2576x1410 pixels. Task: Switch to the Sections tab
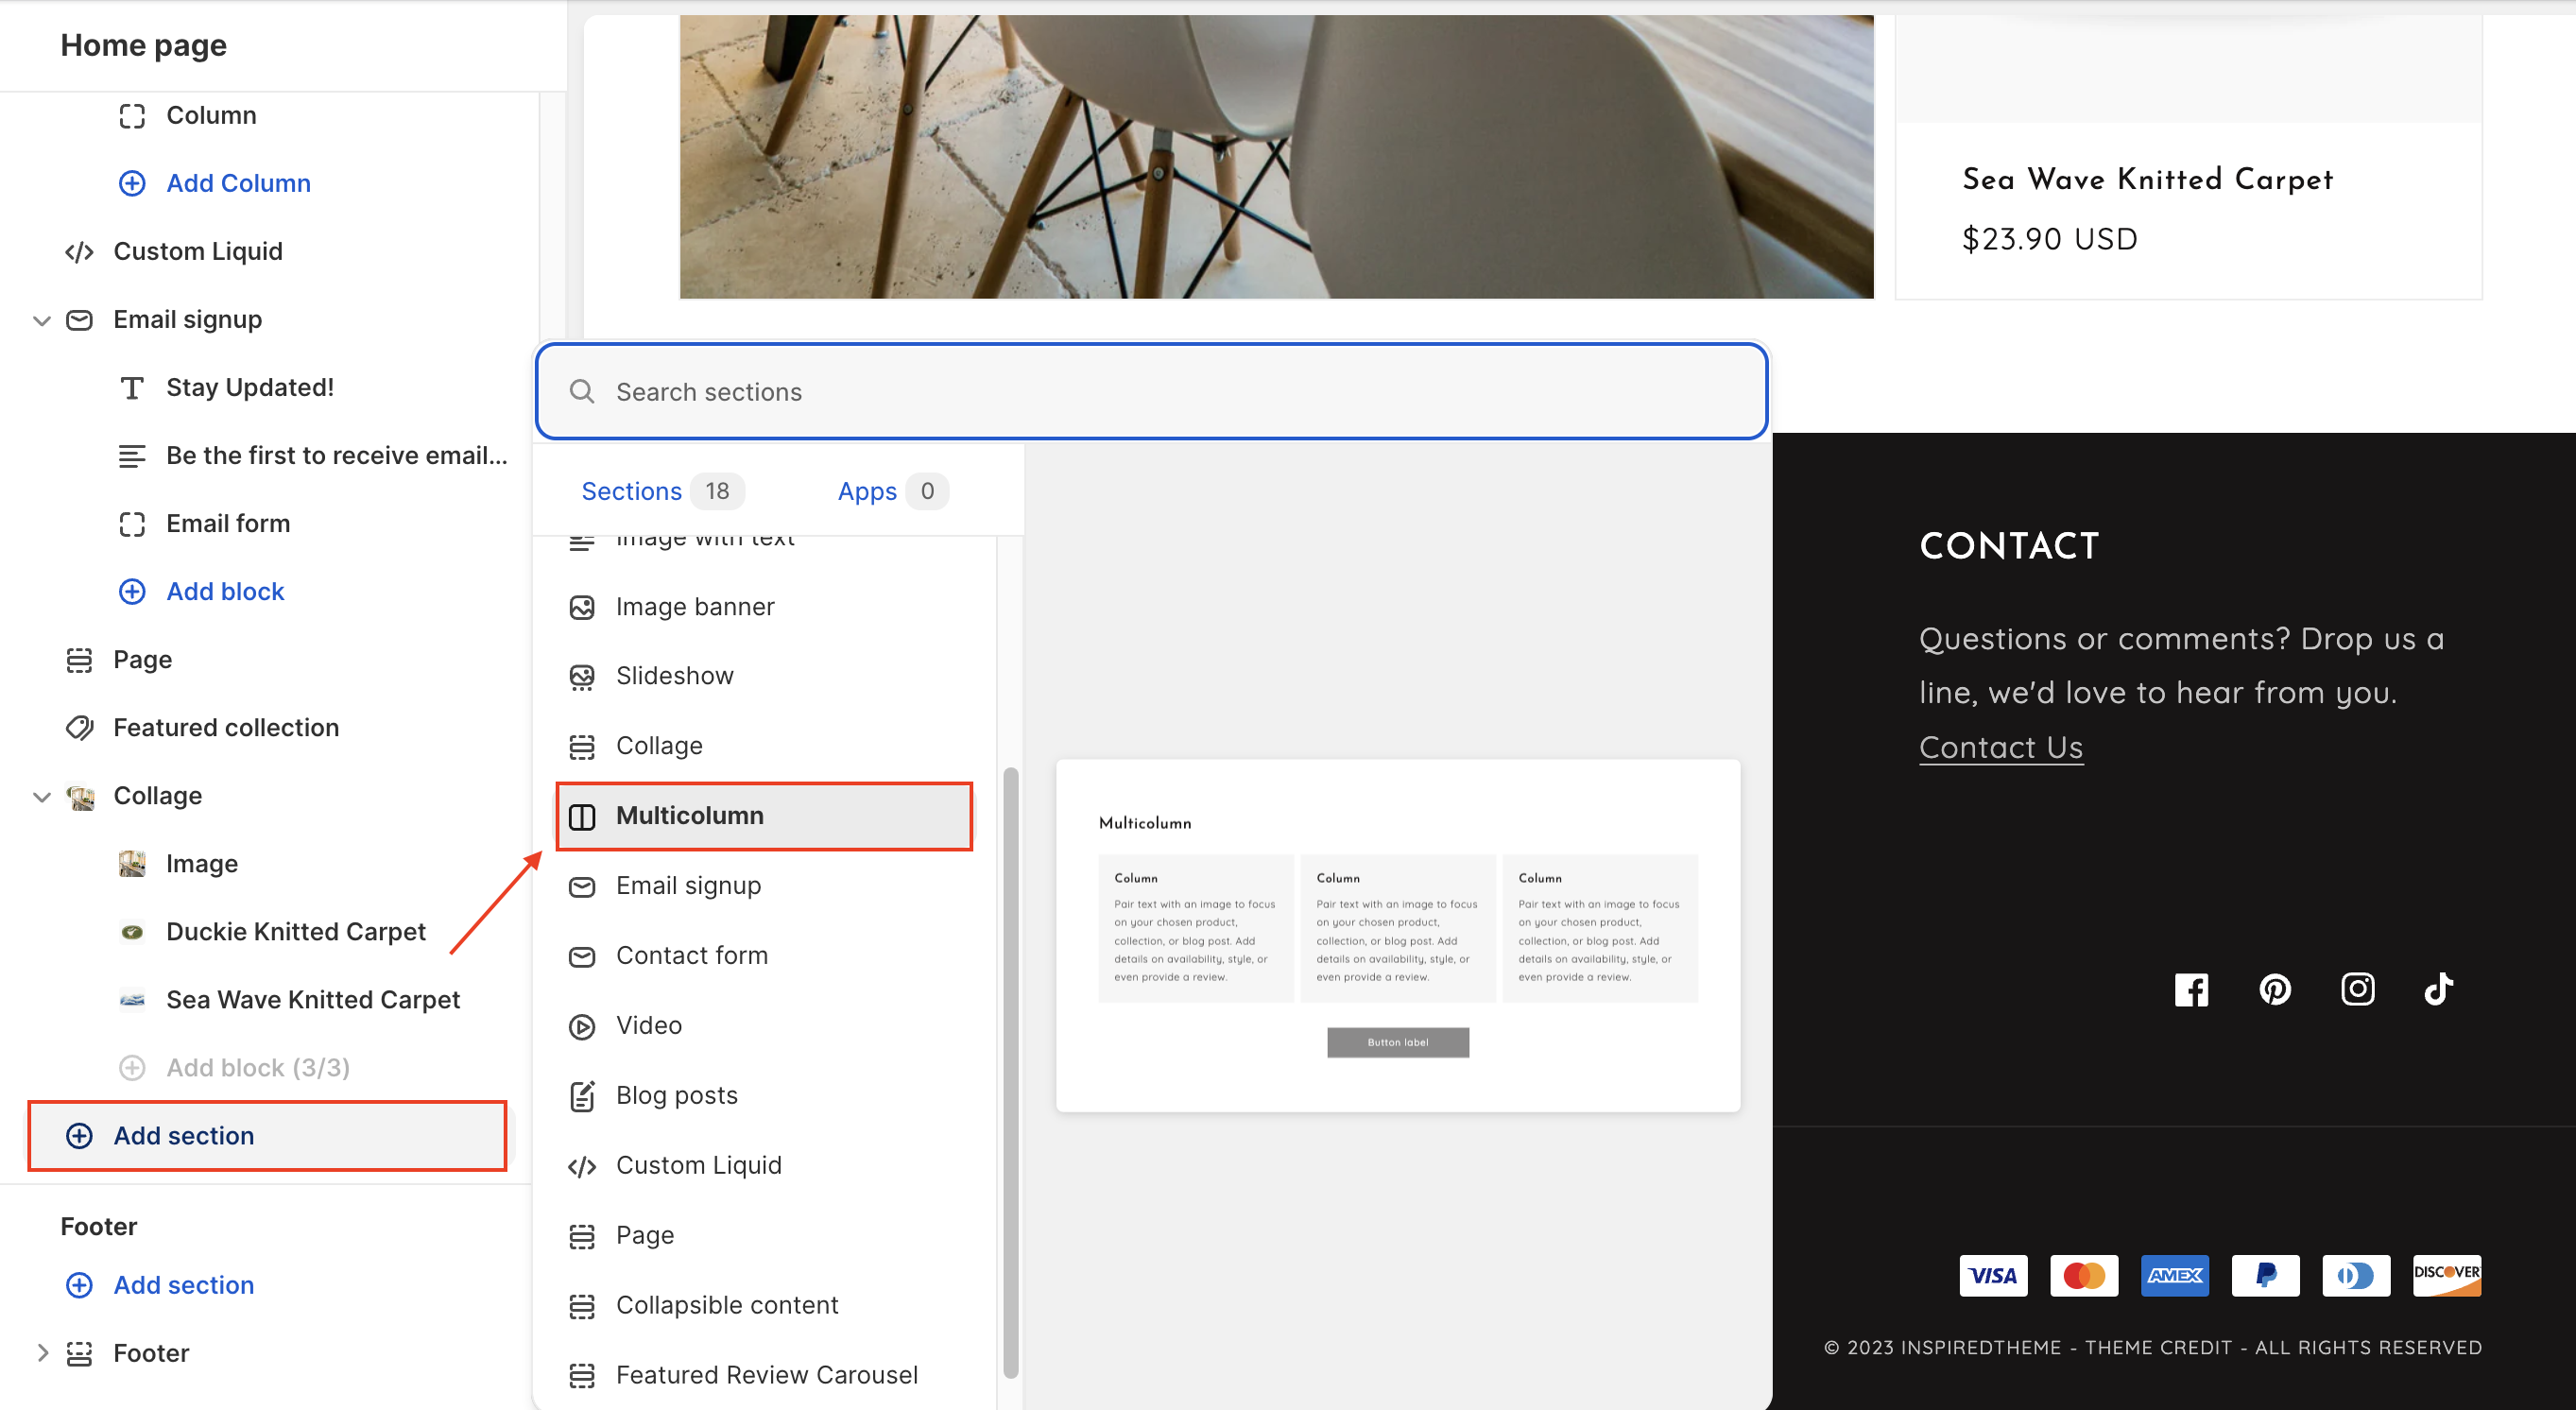point(631,491)
